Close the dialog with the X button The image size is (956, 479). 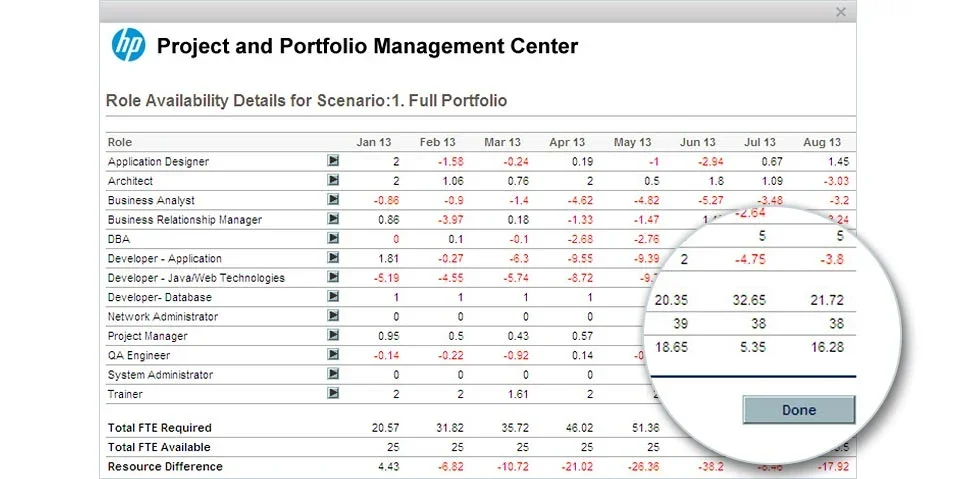click(x=840, y=12)
